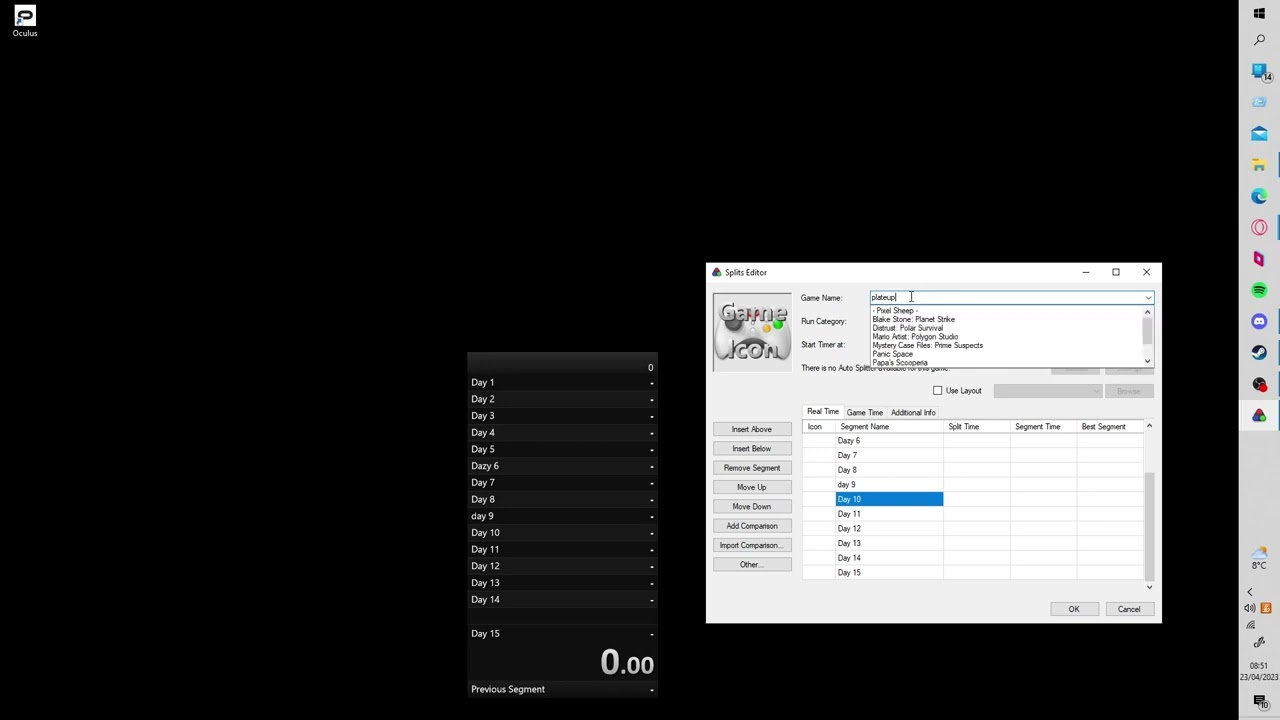This screenshot has height=720, width=1280.
Task: Click the LiveSplit taskbar icon
Action: (x=1259, y=415)
